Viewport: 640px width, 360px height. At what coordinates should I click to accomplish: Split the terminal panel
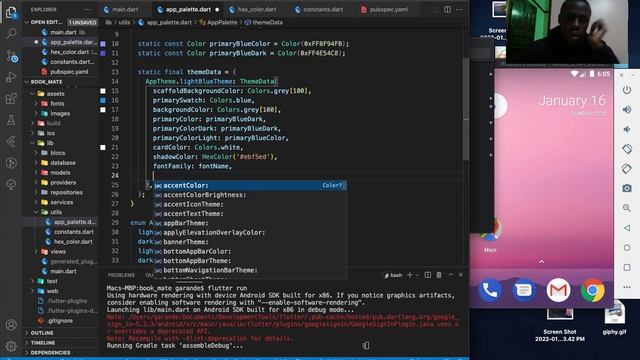pos(427,275)
